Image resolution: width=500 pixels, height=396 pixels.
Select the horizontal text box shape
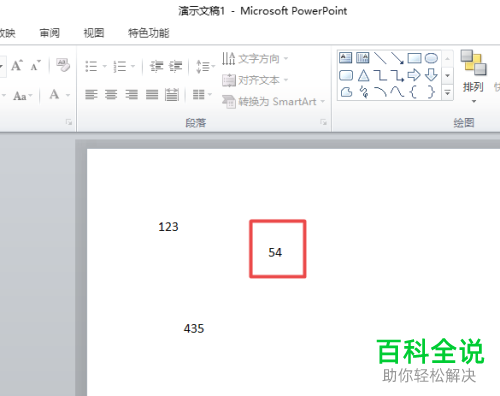346,58
